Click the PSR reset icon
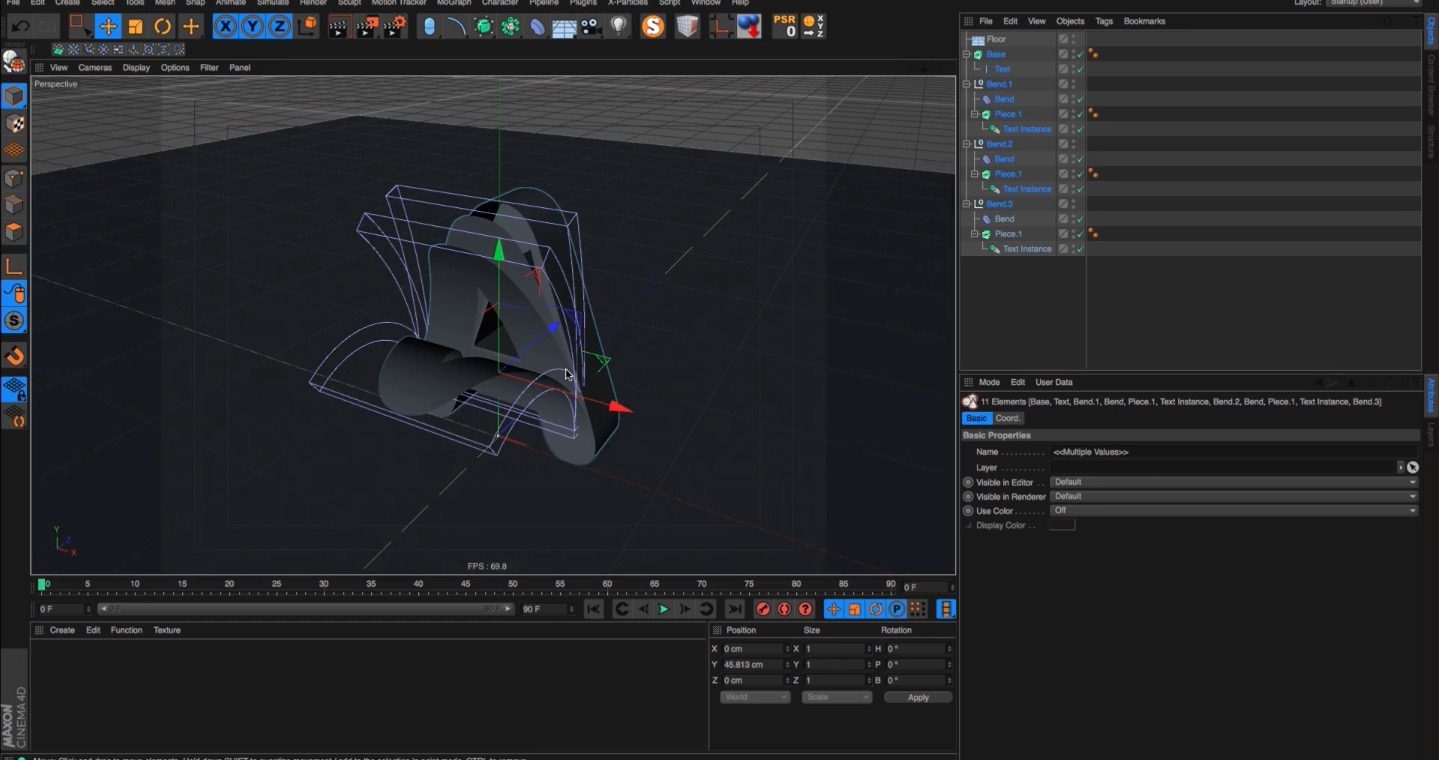1439x760 pixels. coord(785,27)
